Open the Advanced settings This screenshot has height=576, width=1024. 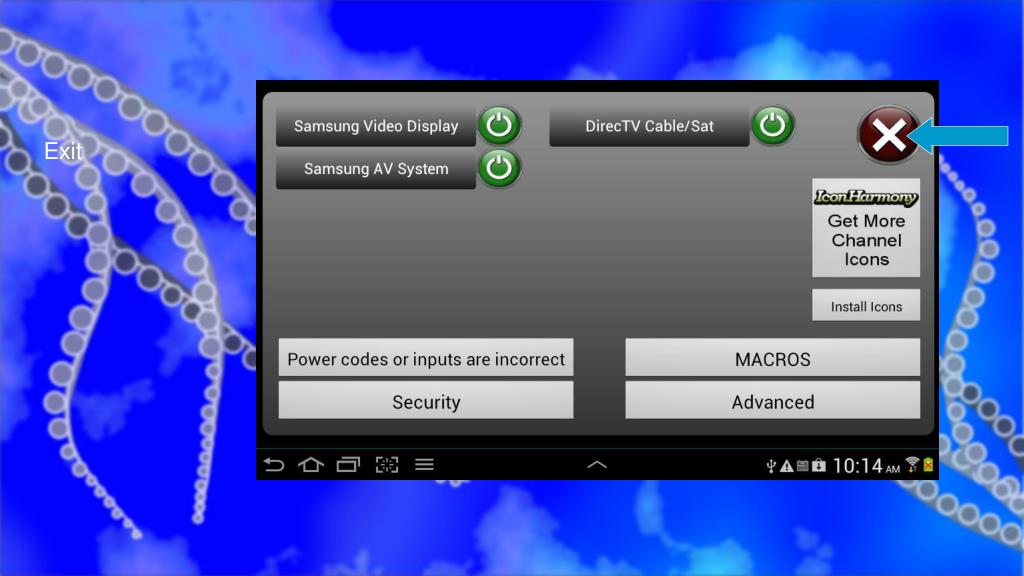(x=772, y=402)
